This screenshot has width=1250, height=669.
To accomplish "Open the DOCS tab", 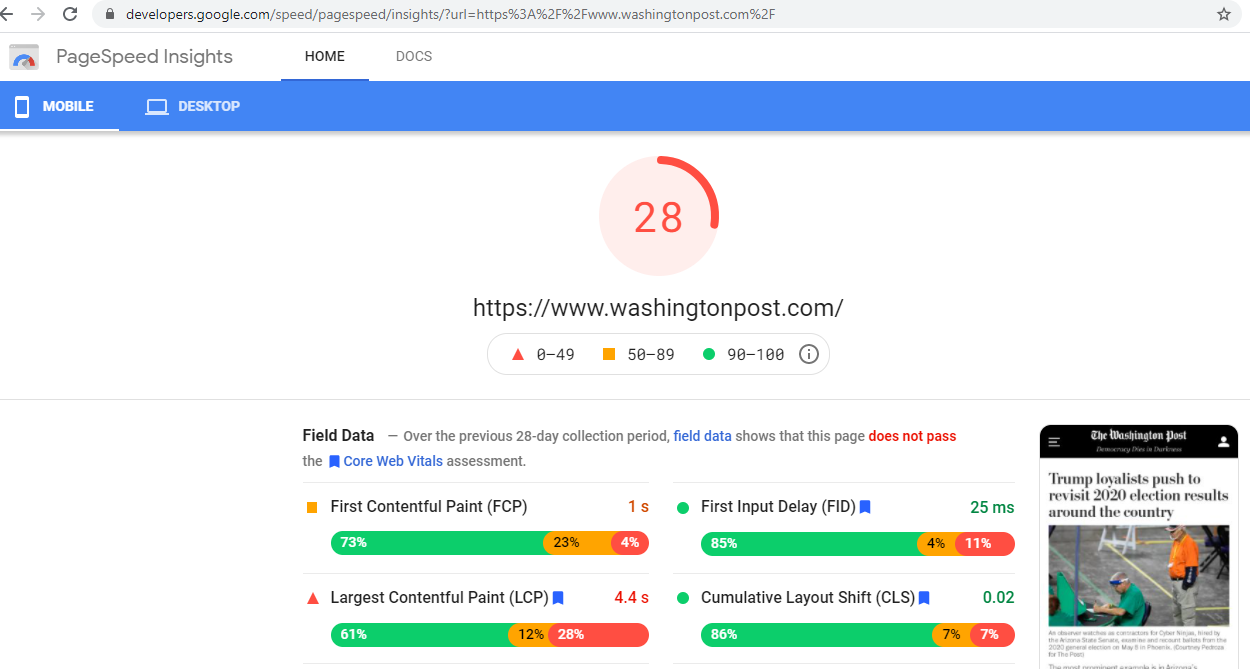I will 414,56.
